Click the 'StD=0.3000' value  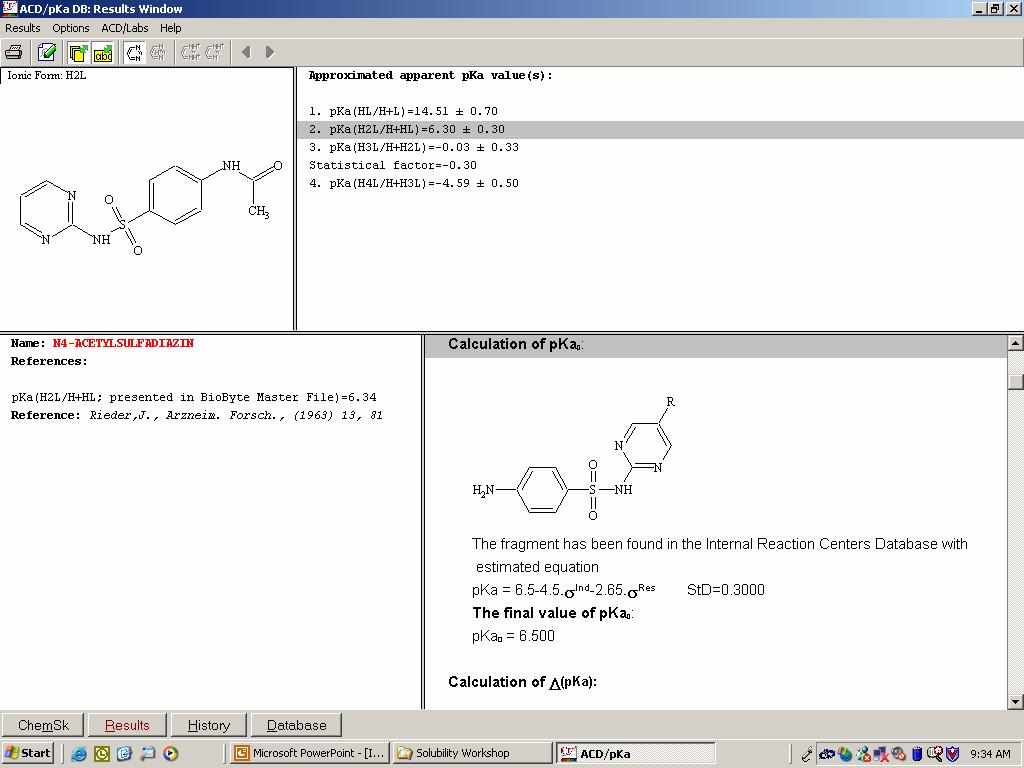coord(726,590)
